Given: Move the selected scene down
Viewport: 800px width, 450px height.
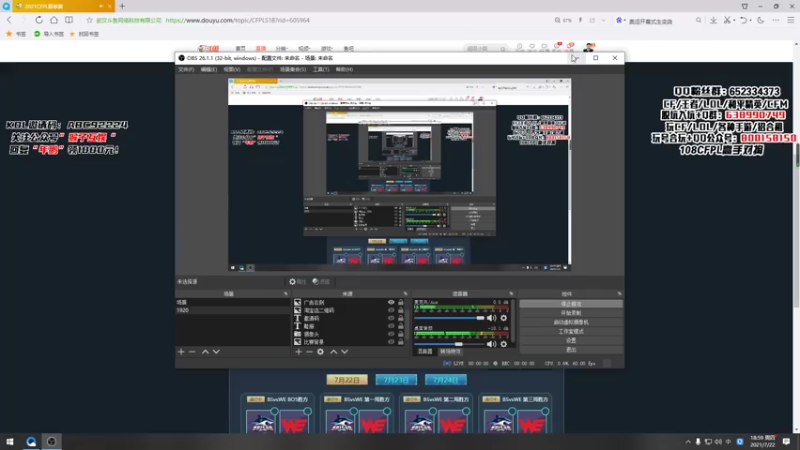Looking at the screenshot, I should pos(216,352).
